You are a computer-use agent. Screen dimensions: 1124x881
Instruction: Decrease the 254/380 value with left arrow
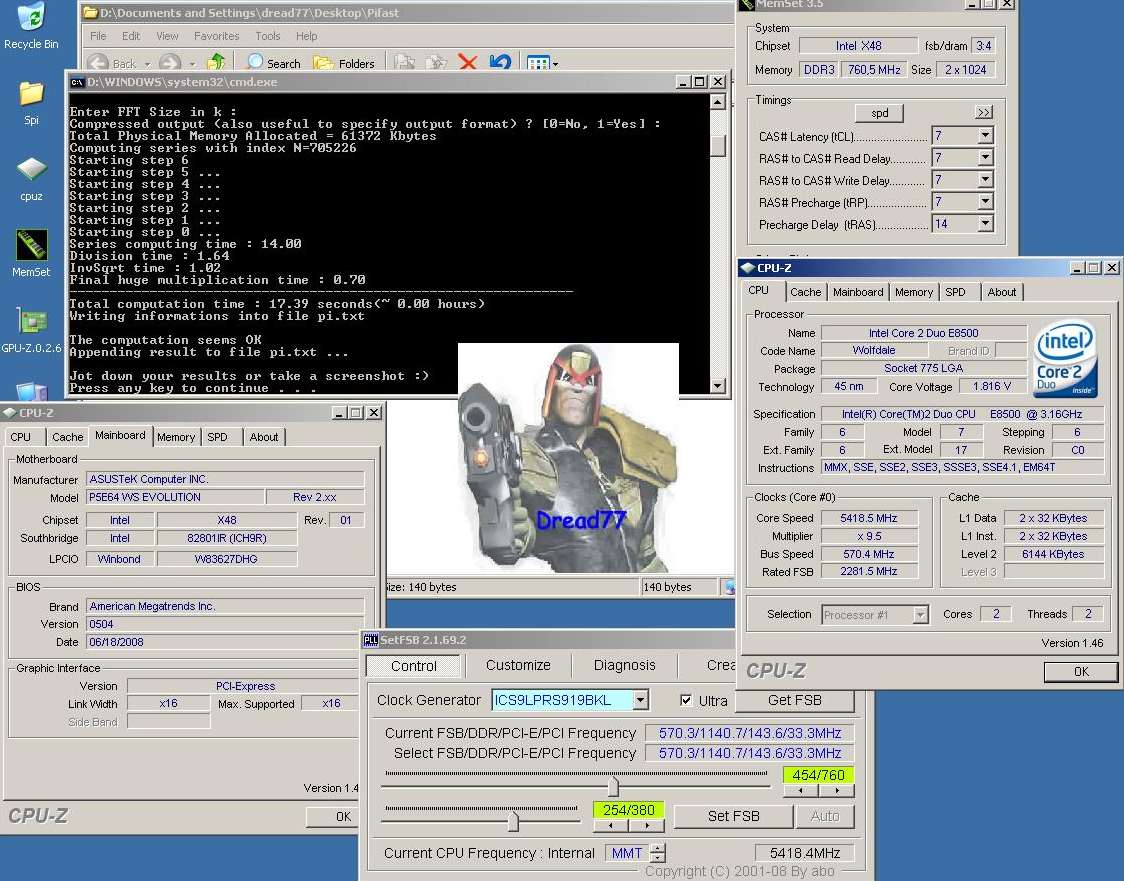611,826
